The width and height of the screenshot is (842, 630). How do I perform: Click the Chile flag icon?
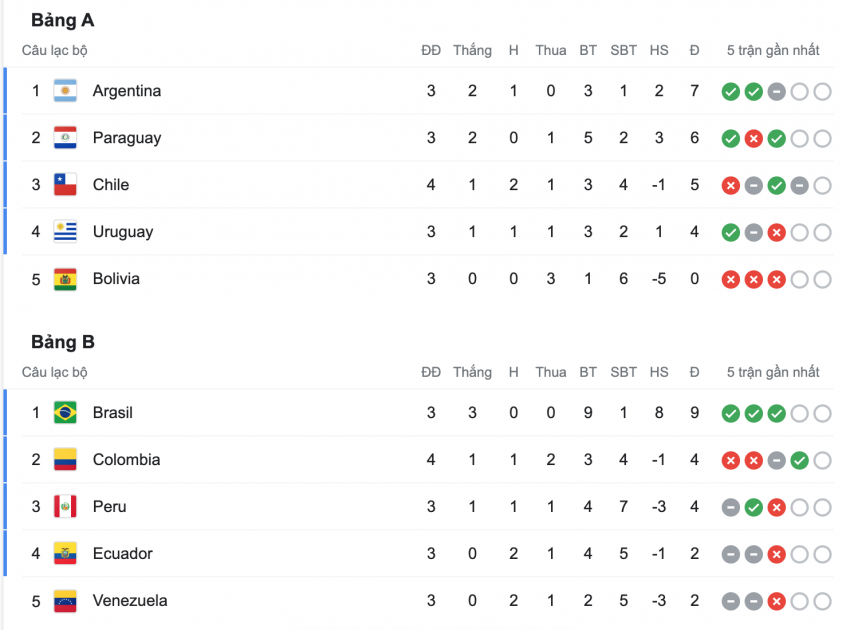tap(65, 185)
